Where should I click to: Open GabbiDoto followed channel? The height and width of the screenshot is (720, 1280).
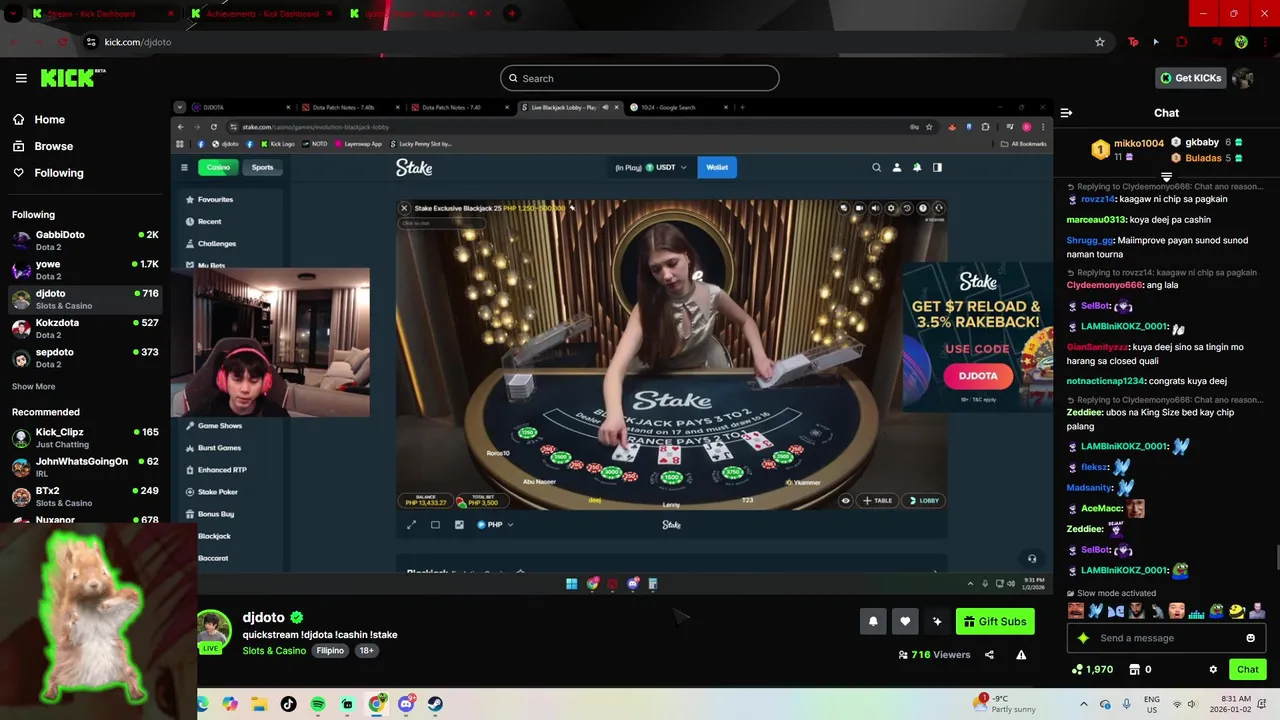pyautogui.click(x=85, y=240)
